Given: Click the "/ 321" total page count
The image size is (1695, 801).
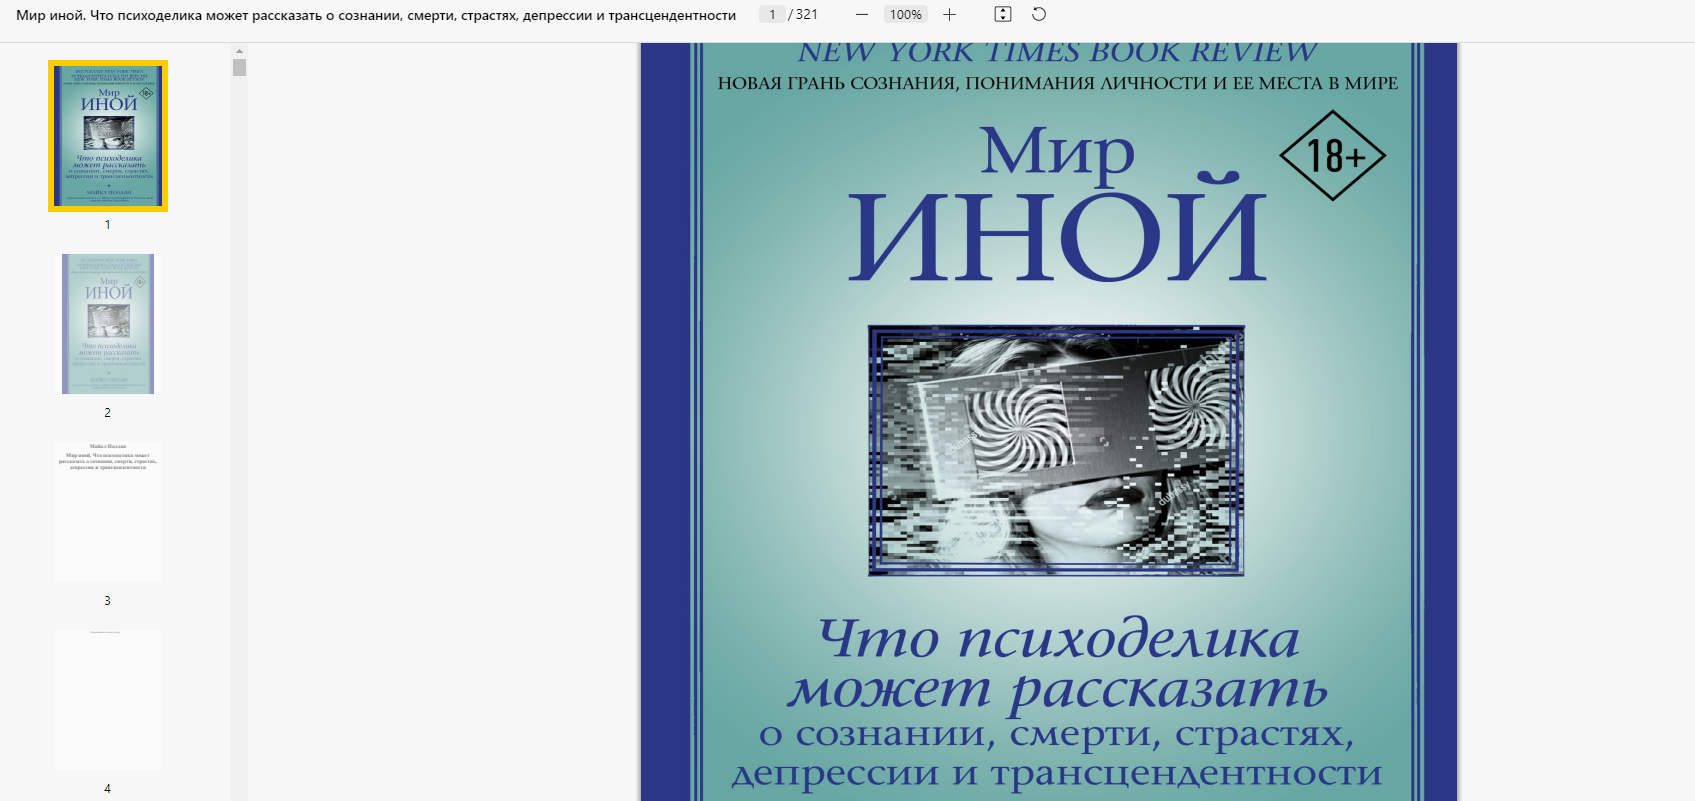Looking at the screenshot, I should [x=803, y=15].
